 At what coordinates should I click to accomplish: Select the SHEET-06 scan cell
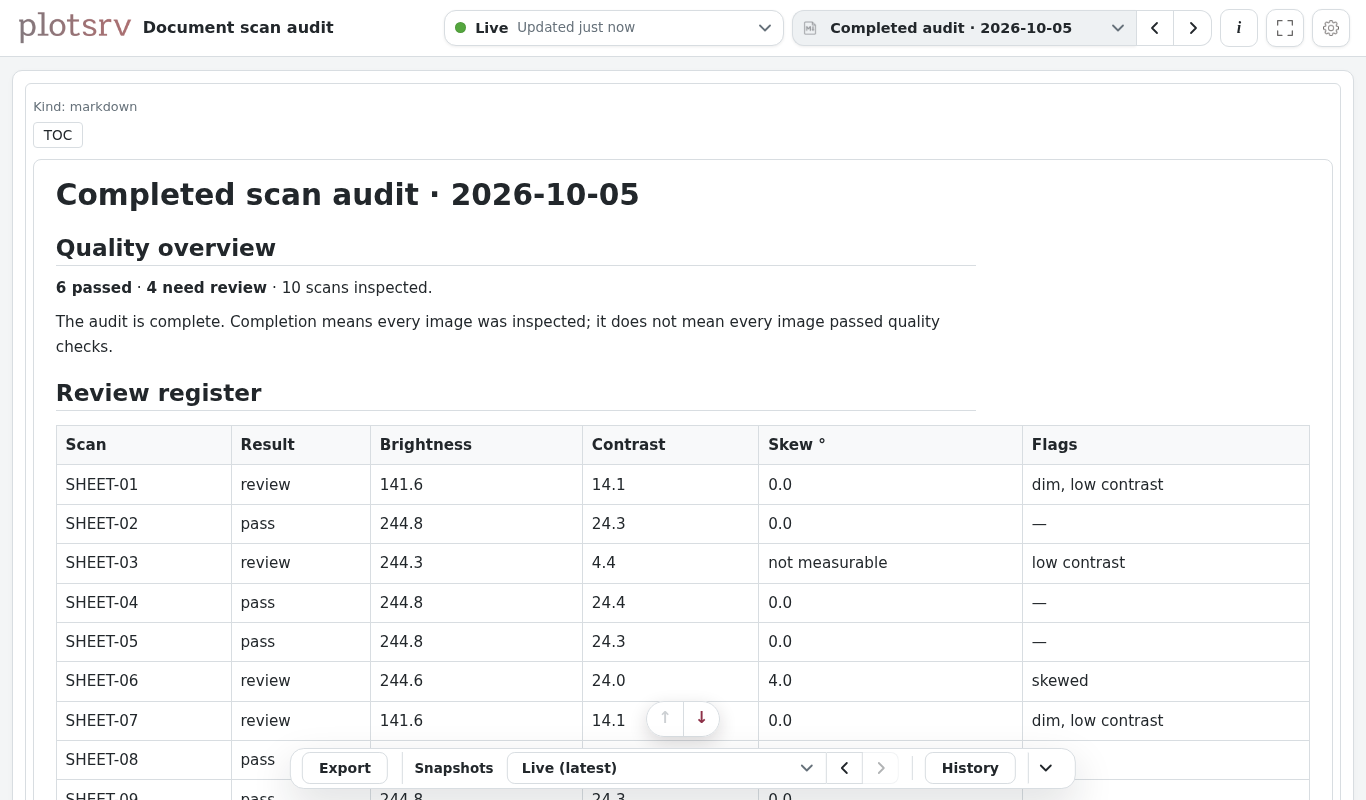click(x=144, y=681)
